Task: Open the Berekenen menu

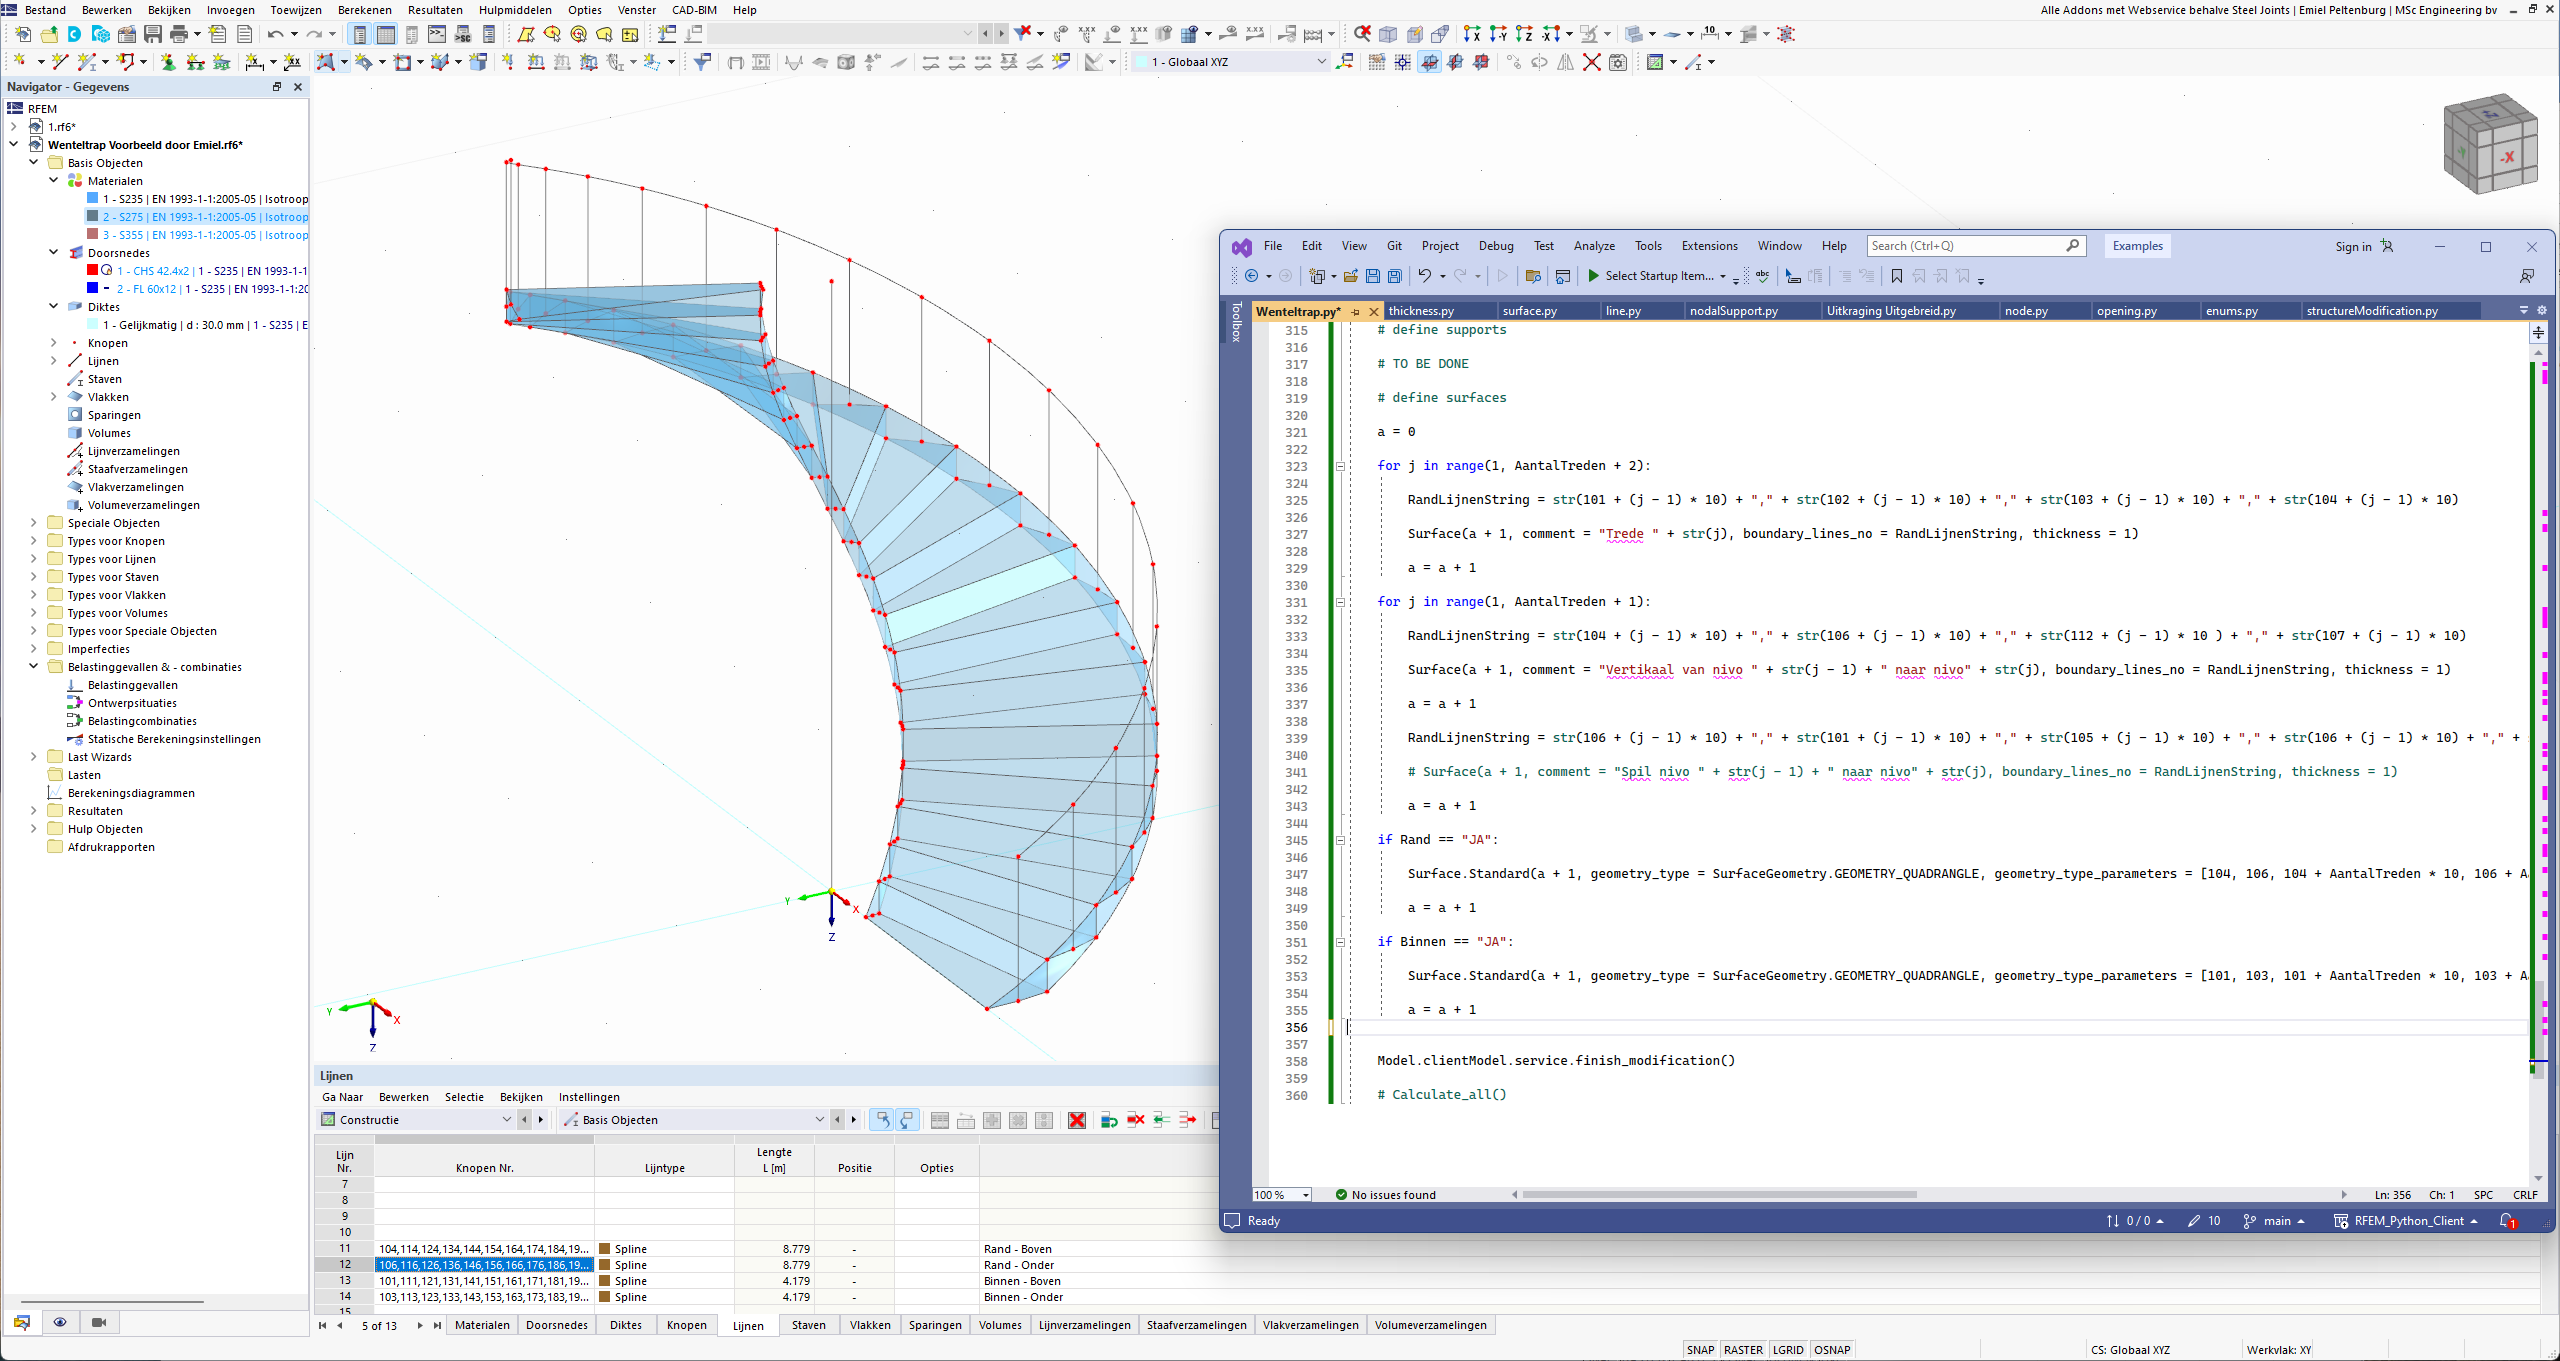Action: pyautogui.click(x=364, y=10)
